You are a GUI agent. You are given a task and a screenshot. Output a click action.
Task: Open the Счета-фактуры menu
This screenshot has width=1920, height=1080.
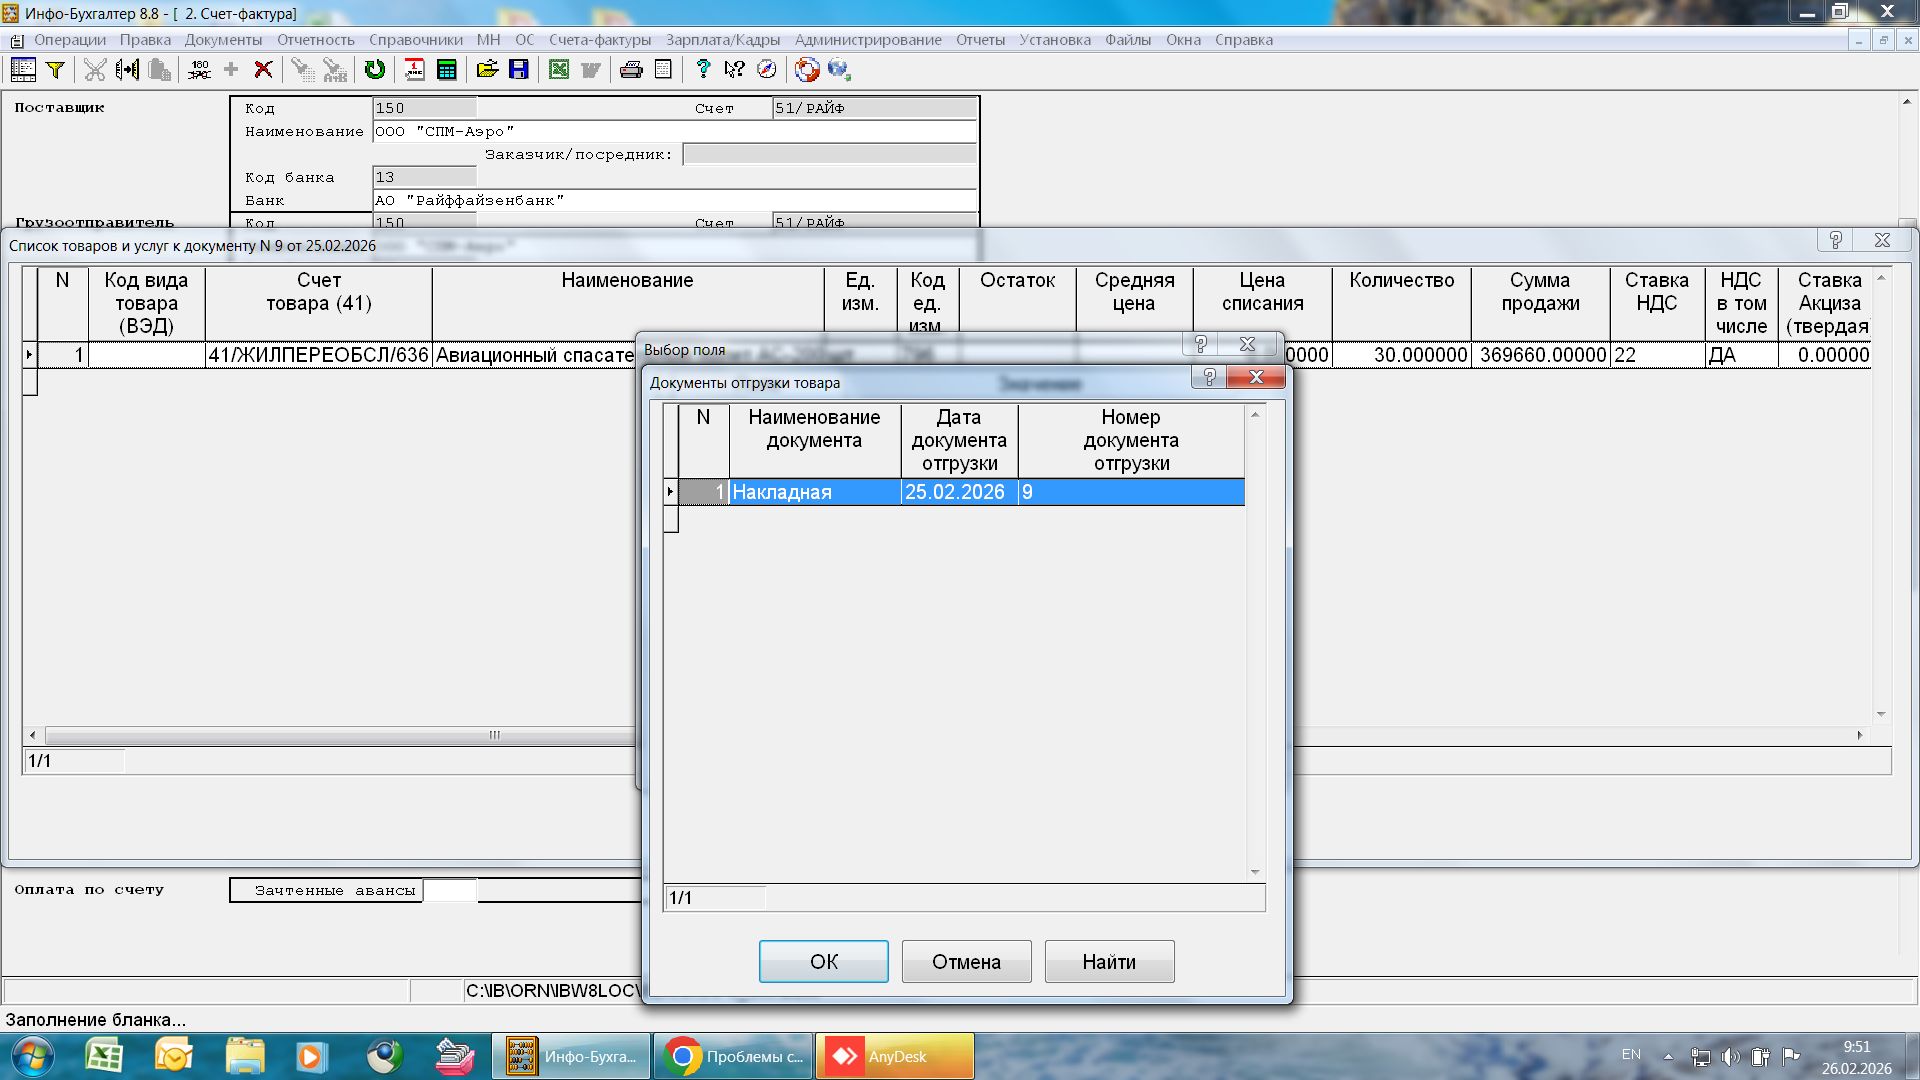(599, 40)
